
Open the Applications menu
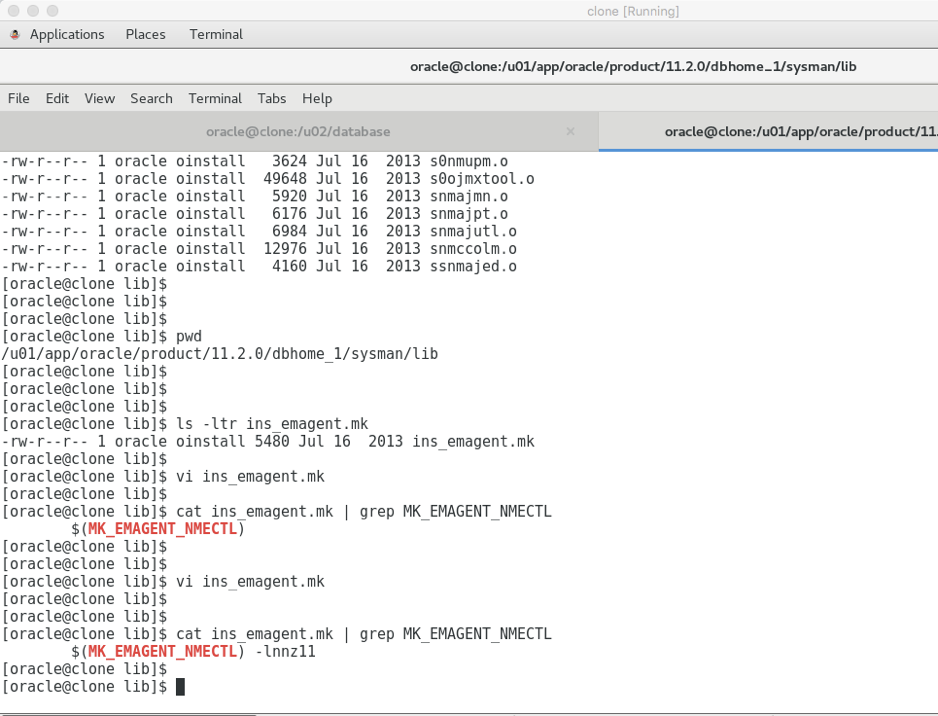coord(66,34)
